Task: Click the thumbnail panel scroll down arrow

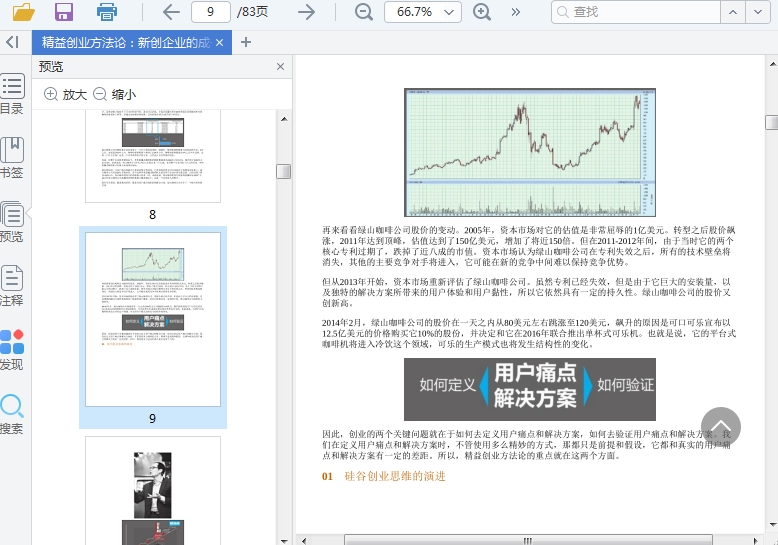Action: (284, 541)
